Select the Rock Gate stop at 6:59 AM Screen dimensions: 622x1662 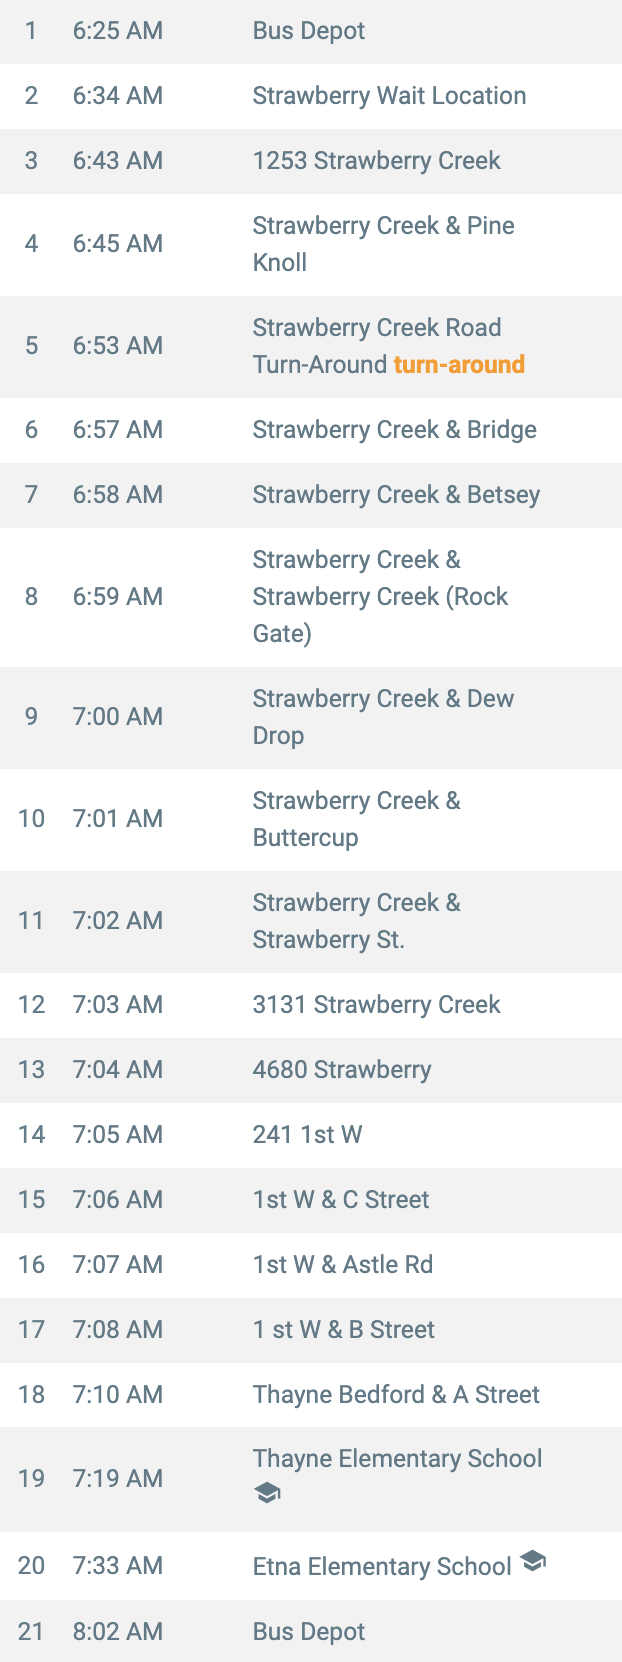click(x=311, y=597)
